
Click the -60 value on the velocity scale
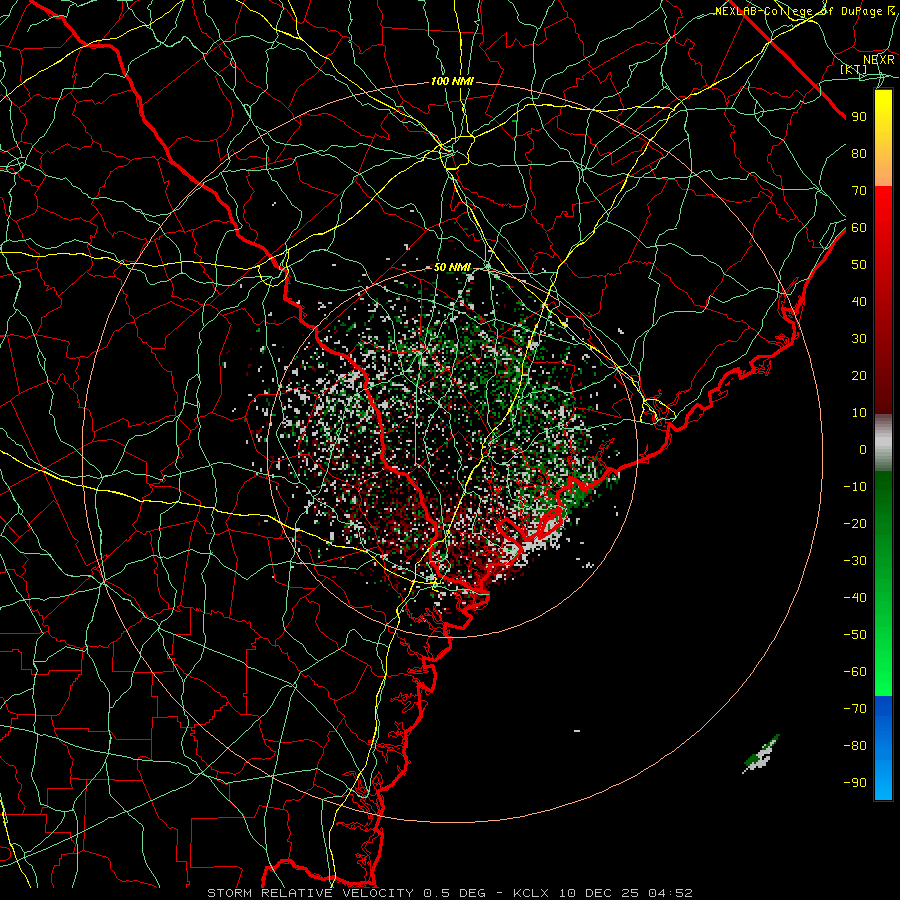click(855, 672)
